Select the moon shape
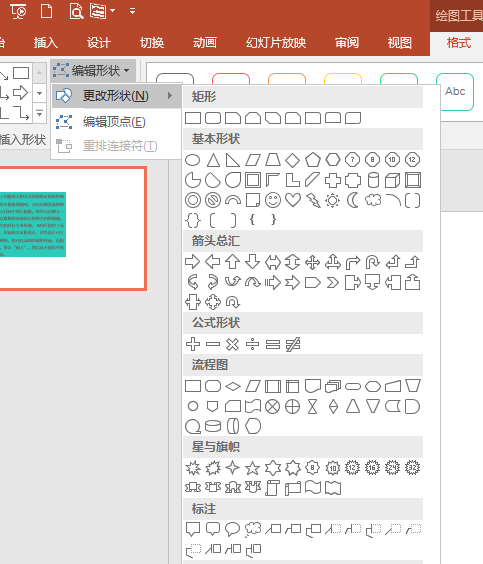Viewport: 483px width, 564px height. pyautogui.click(x=352, y=200)
